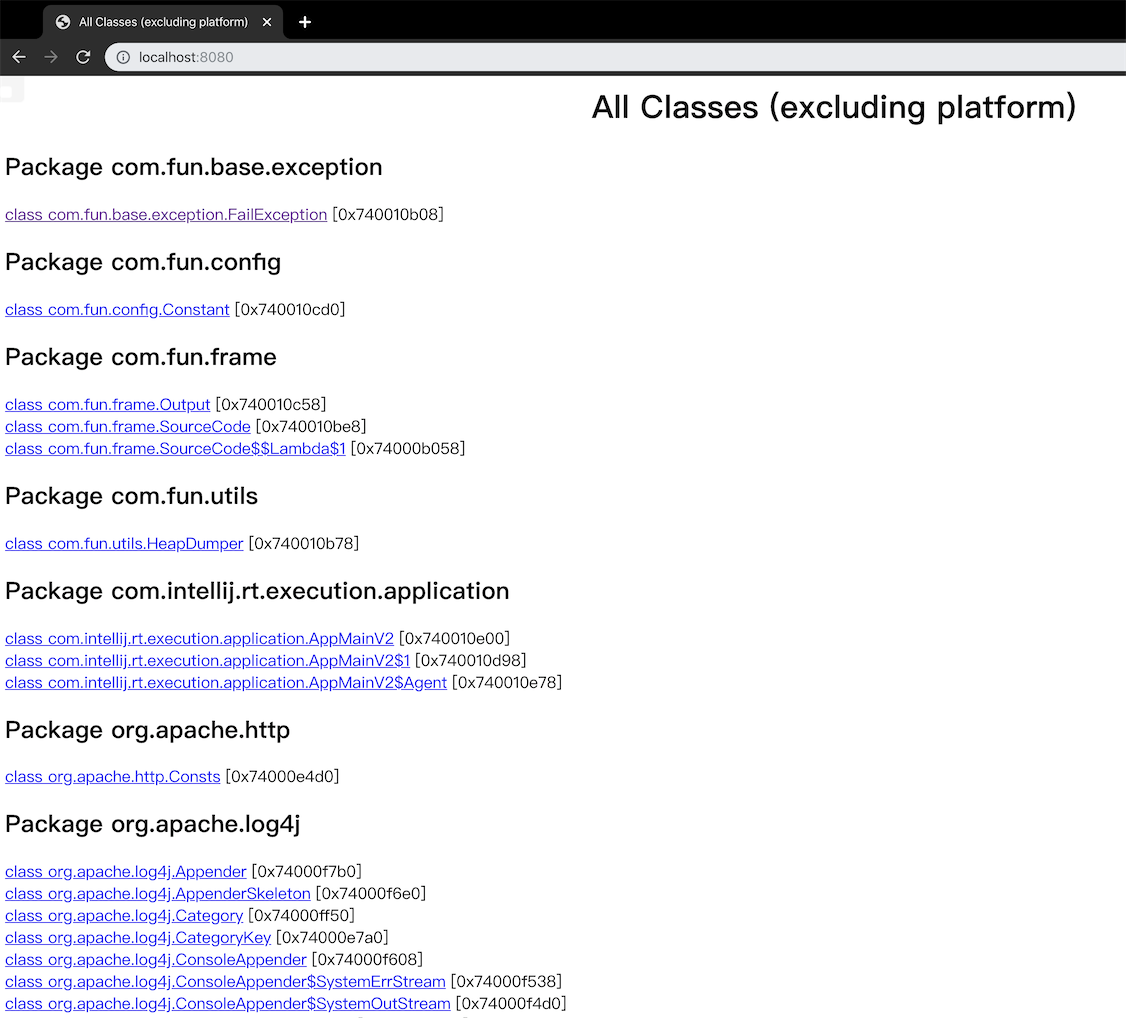Screen dimensions: 1126x1018
Task: Click address [0x740010cd0] beside Constant
Action: click(290, 309)
